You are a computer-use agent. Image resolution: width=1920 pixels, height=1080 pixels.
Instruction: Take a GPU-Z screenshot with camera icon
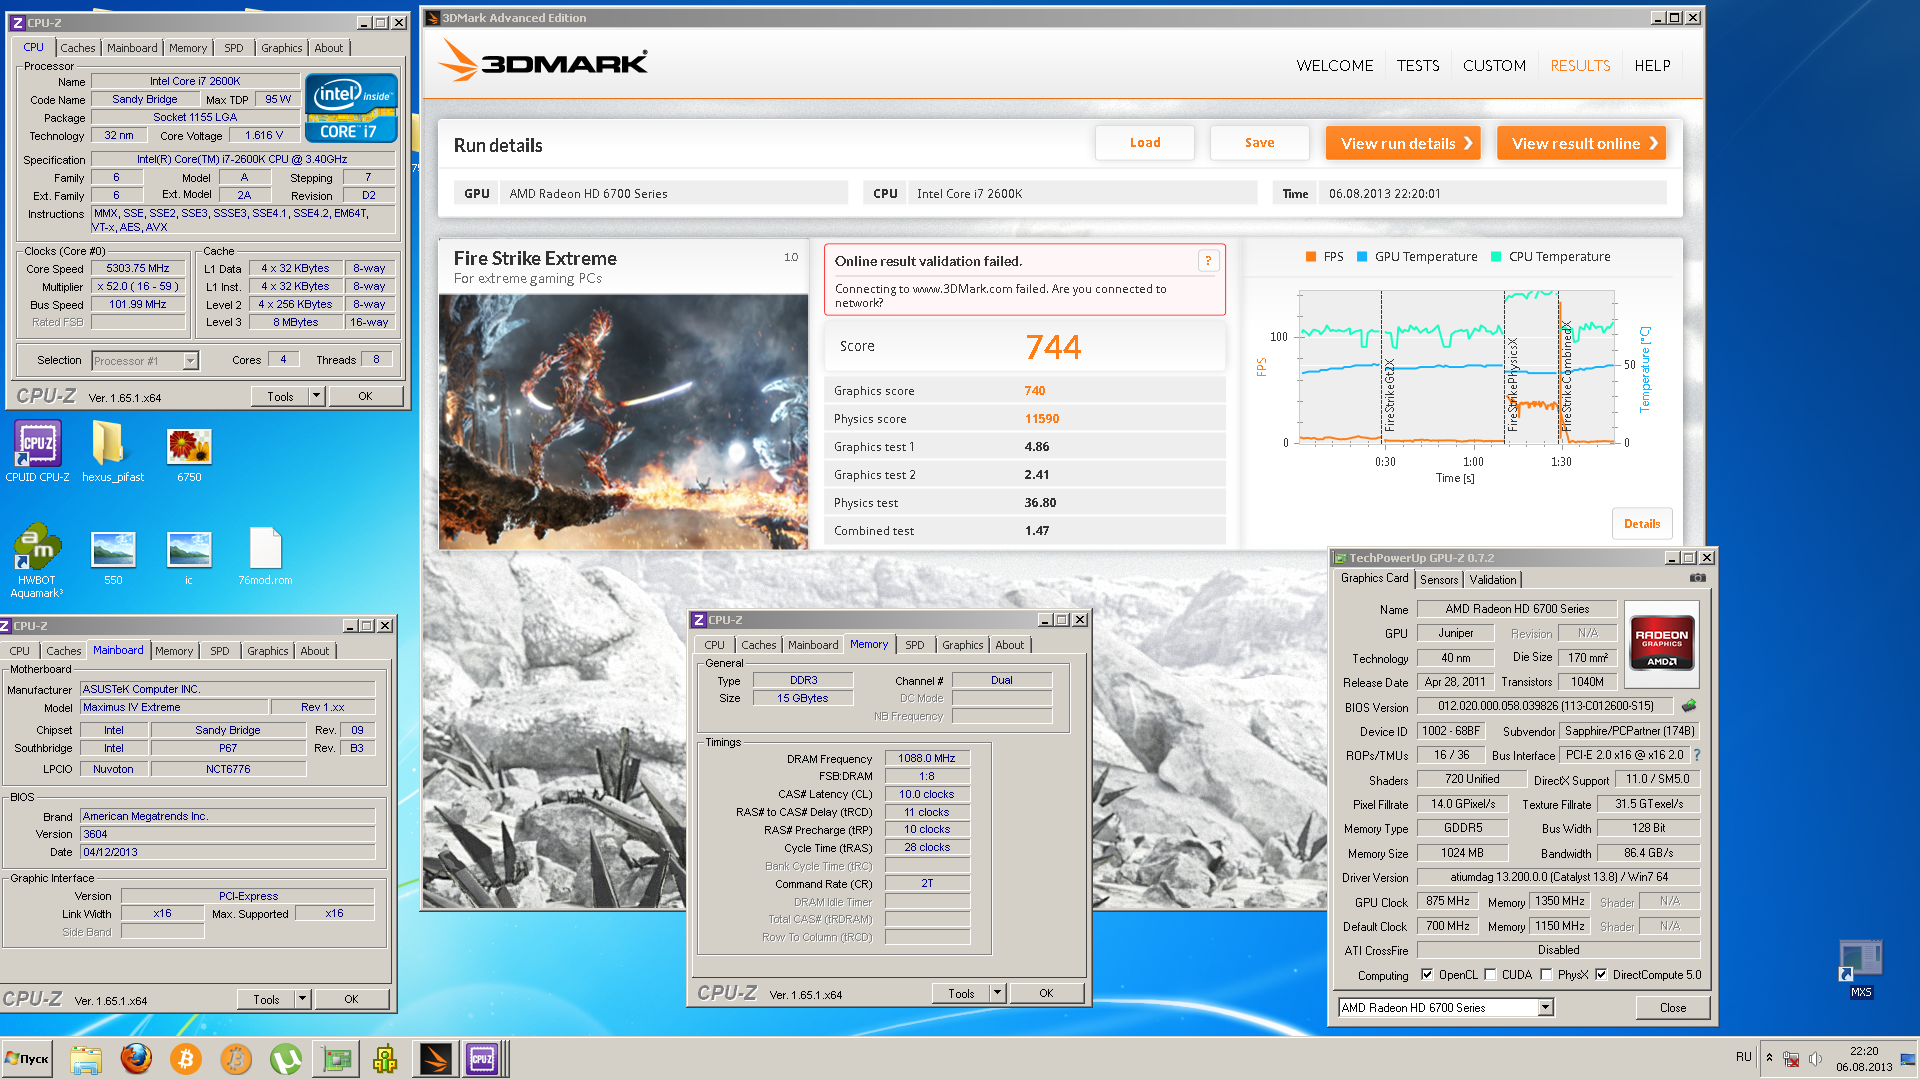coord(1697,578)
